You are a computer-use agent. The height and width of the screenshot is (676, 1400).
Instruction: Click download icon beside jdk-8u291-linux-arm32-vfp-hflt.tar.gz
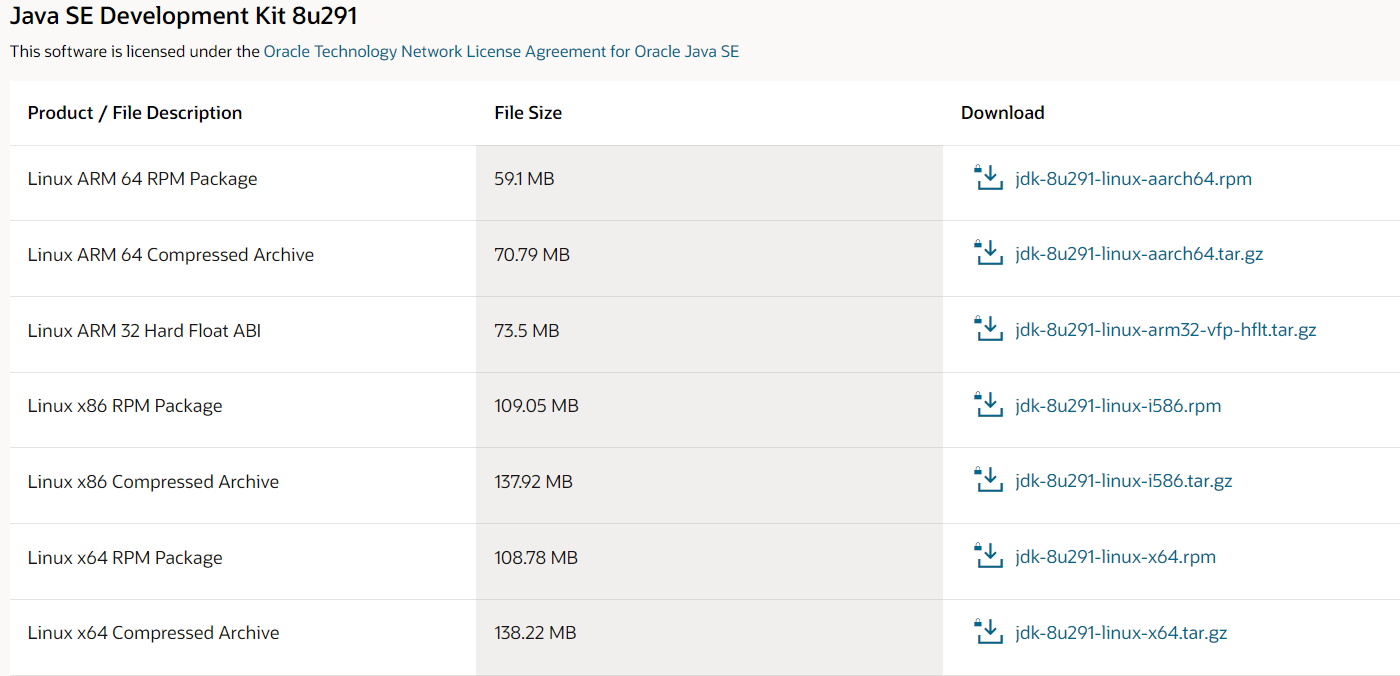(988, 329)
